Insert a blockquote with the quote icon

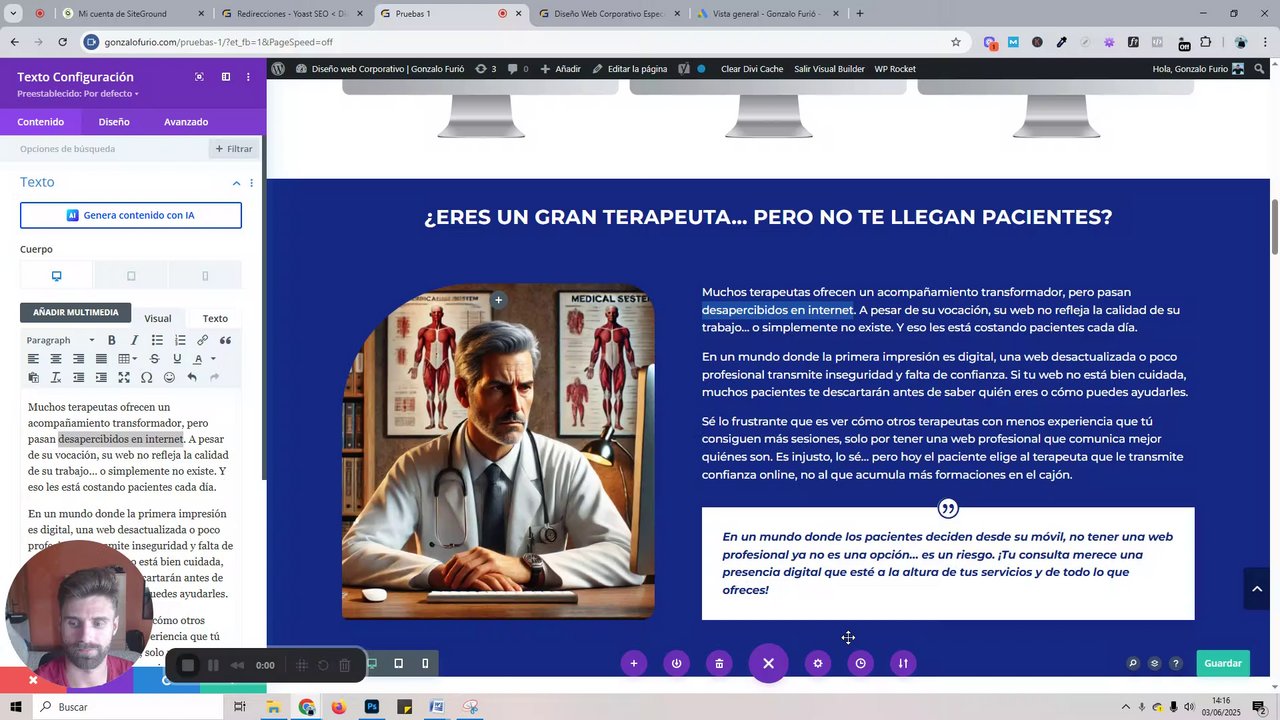point(225,340)
